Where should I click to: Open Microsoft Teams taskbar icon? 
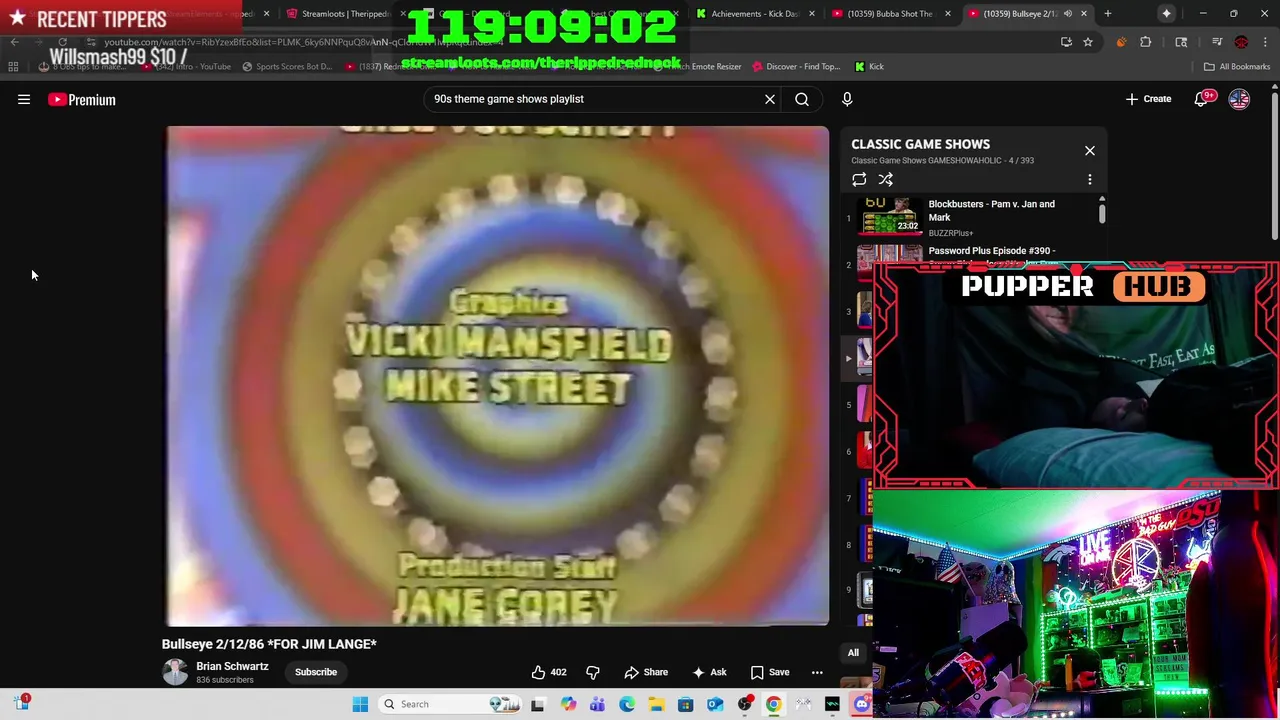[597, 704]
